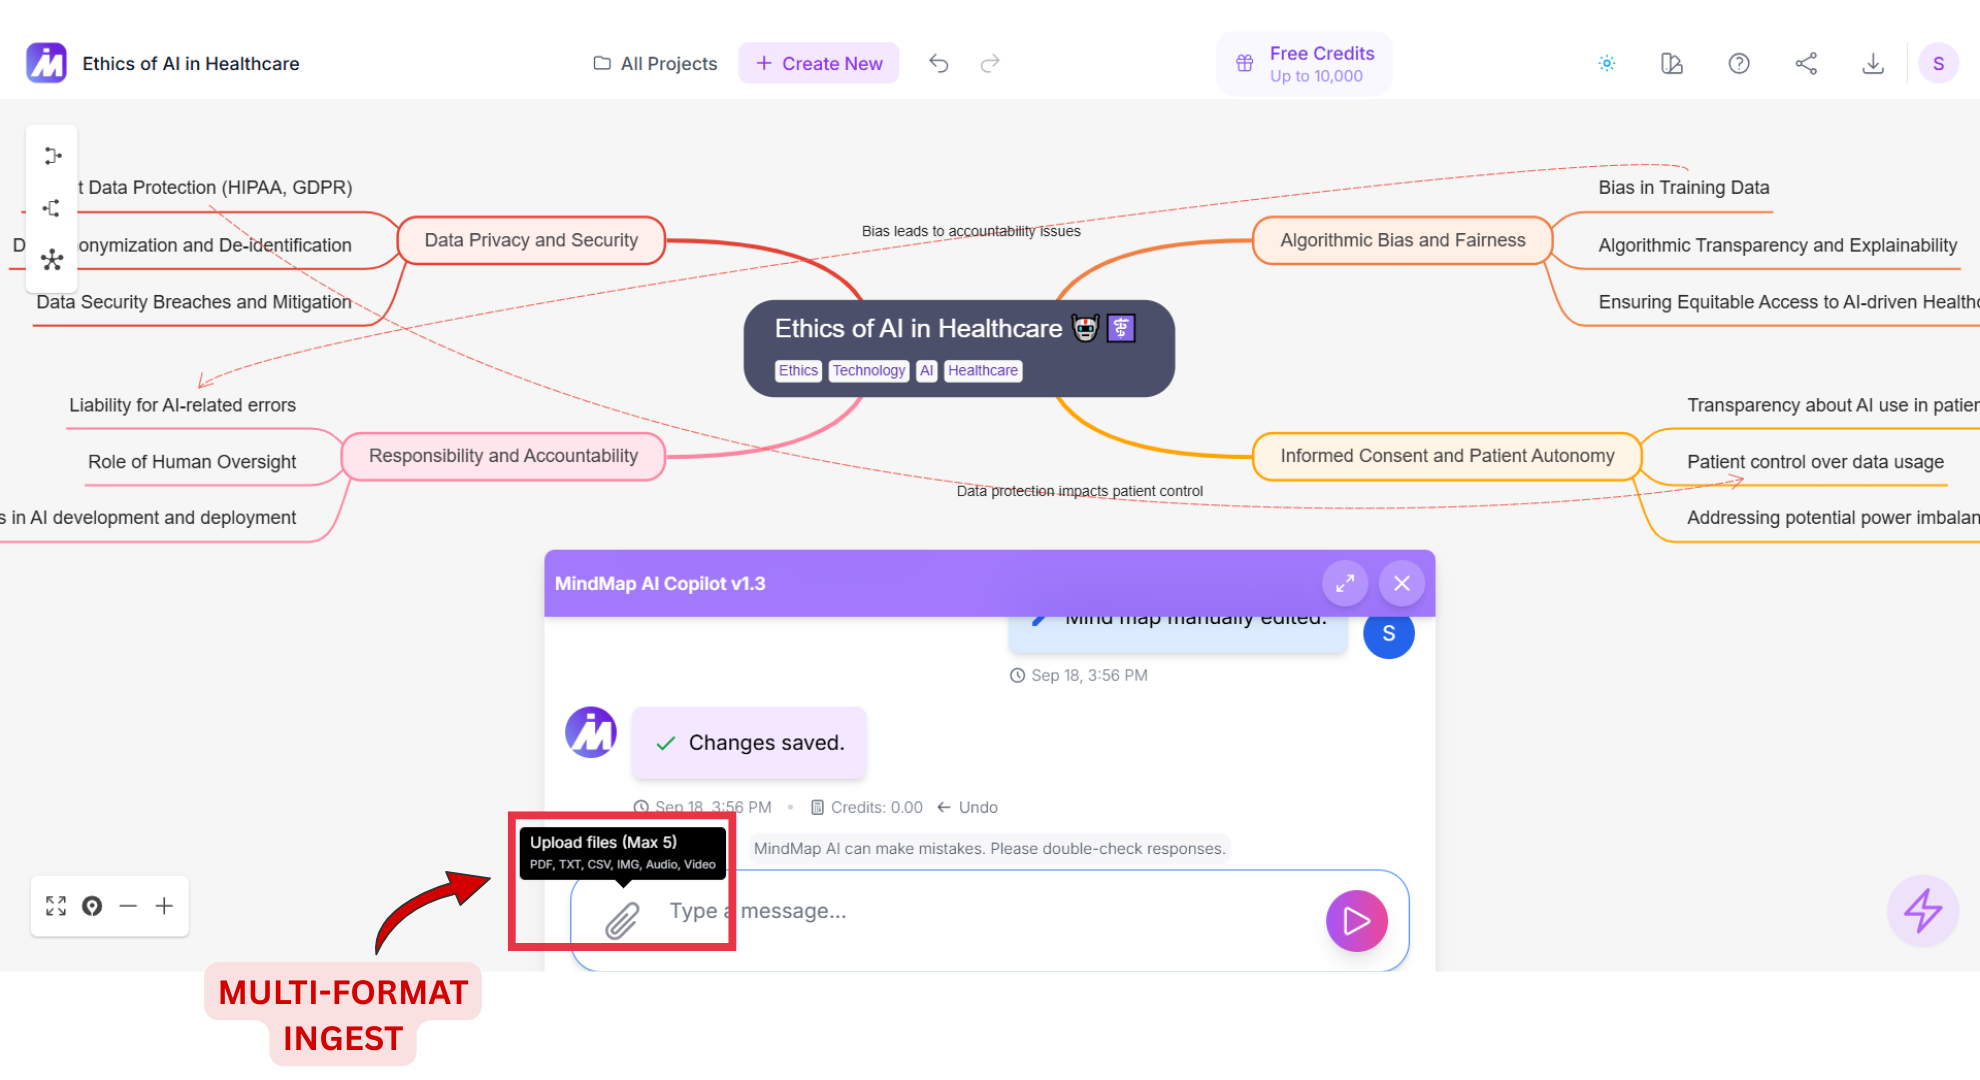Screen dimensions: 1980x1080
Task: Open the user profile avatar S
Action: (1937, 64)
